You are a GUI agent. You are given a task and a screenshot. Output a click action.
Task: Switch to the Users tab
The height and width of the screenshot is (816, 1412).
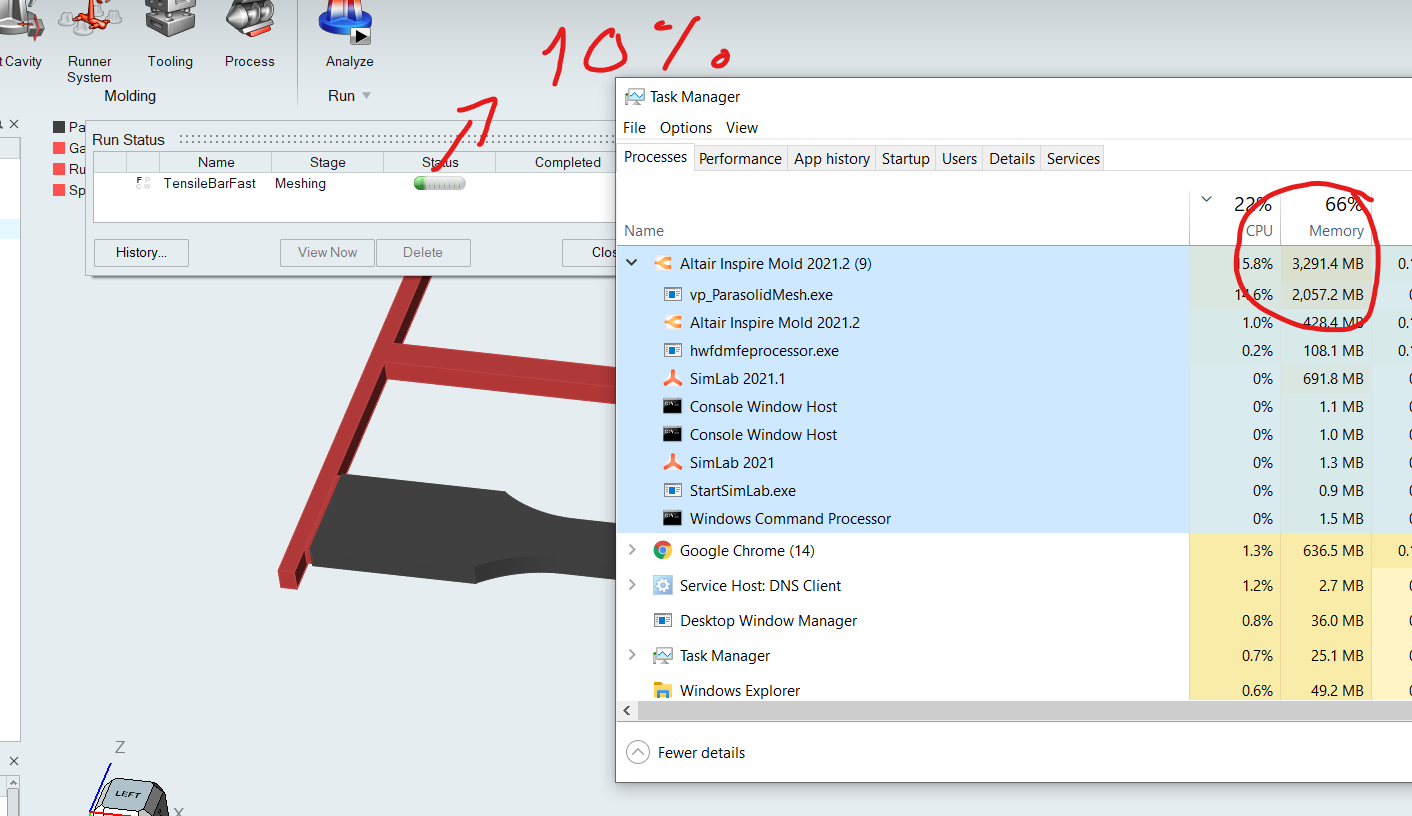point(960,158)
